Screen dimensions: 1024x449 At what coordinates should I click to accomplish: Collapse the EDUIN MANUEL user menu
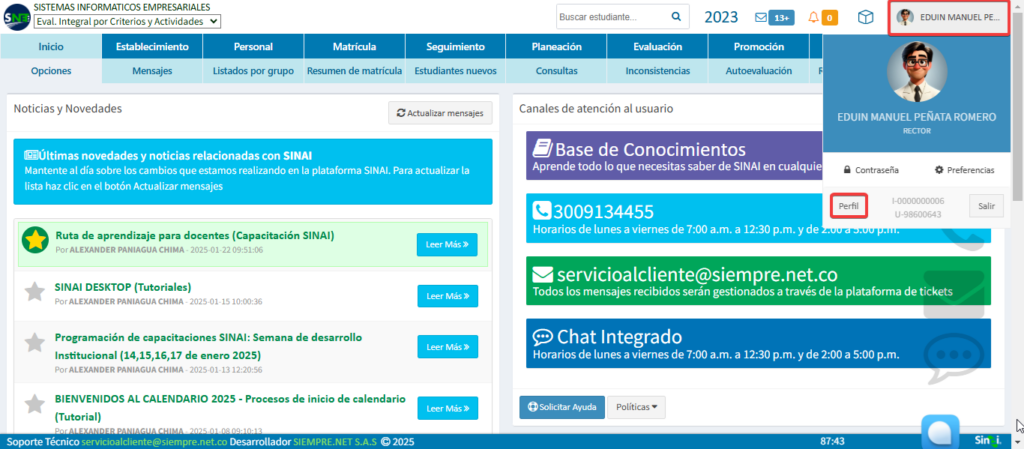(947, 17)
